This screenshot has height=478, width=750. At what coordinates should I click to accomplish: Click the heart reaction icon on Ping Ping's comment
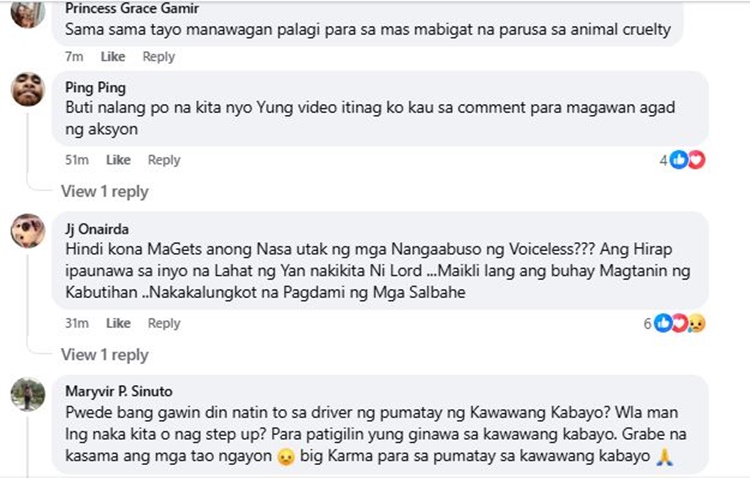click(x=697, y=160)
